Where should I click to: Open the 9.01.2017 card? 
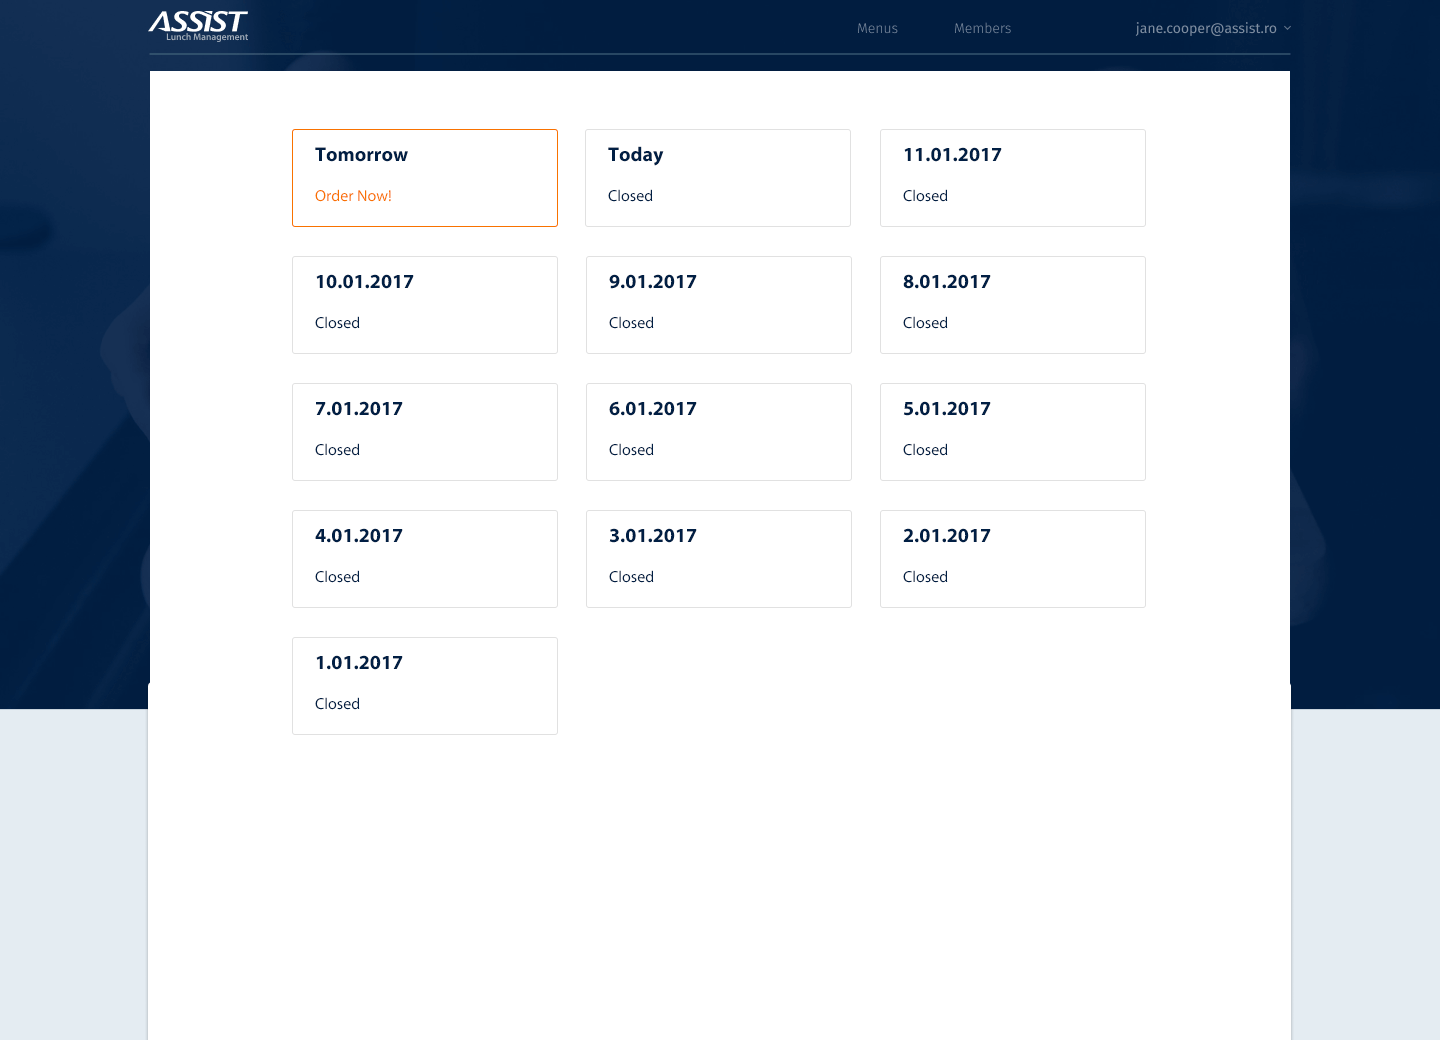click(719, 305)
